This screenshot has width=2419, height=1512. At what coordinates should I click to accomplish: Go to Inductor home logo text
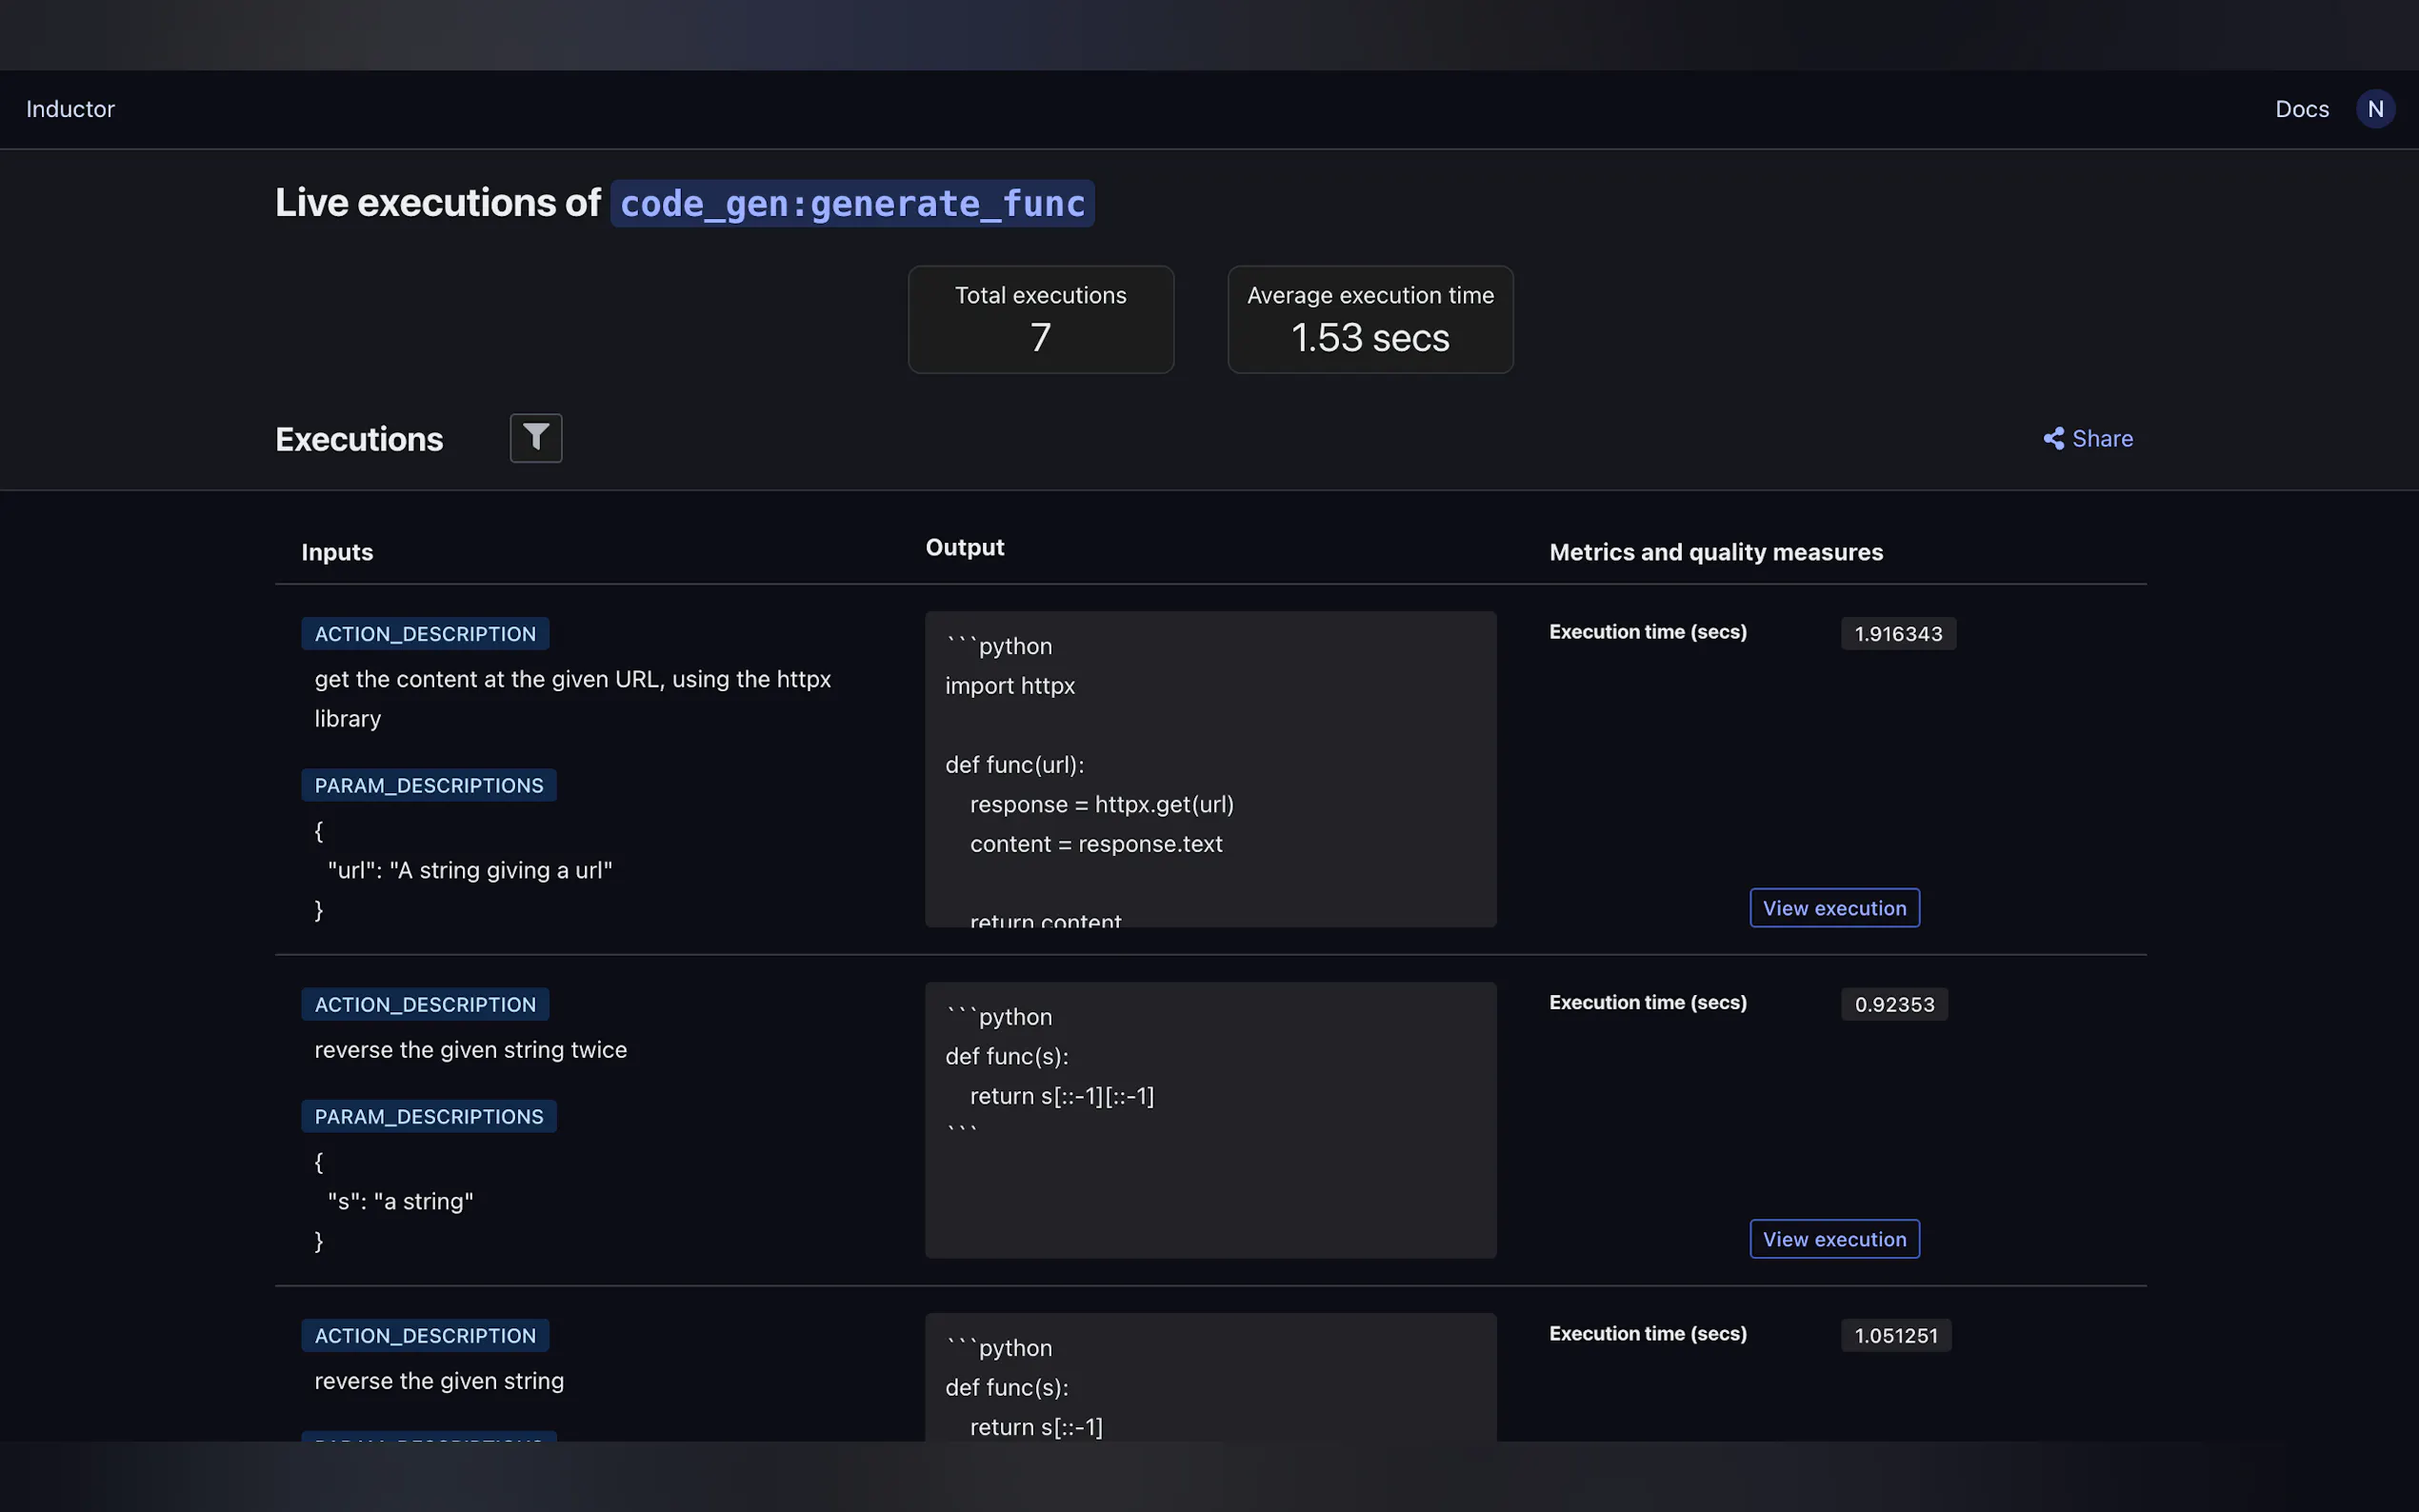point(70,109)
